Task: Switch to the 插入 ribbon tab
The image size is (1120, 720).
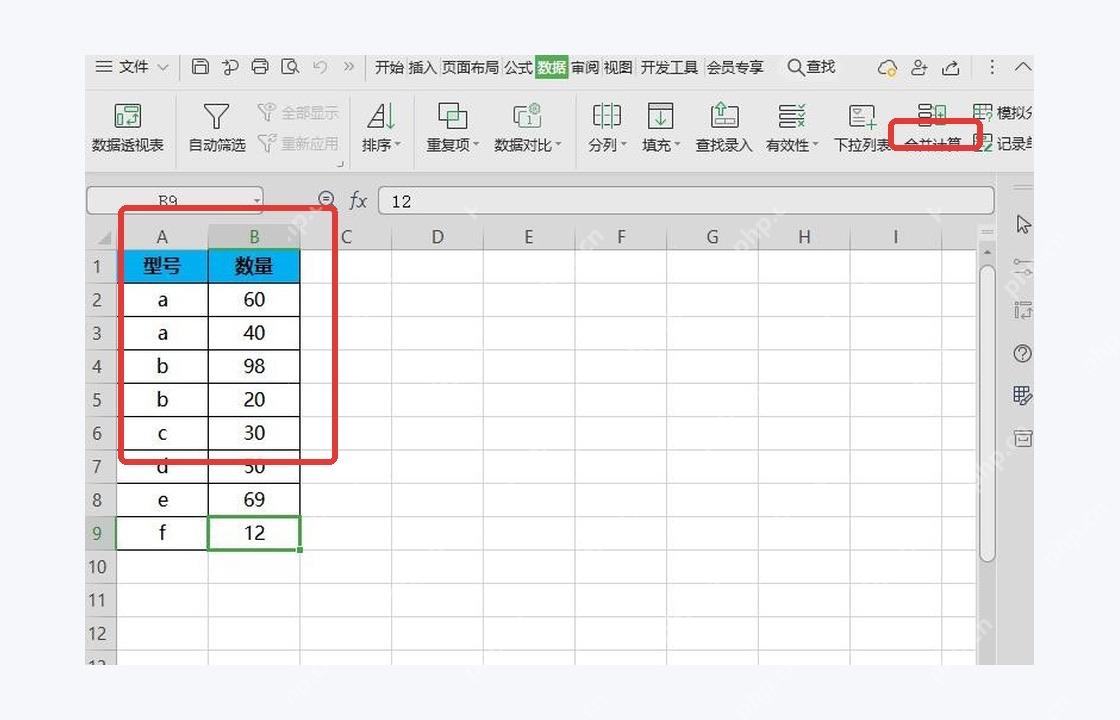Action: (x=422, y=67)
